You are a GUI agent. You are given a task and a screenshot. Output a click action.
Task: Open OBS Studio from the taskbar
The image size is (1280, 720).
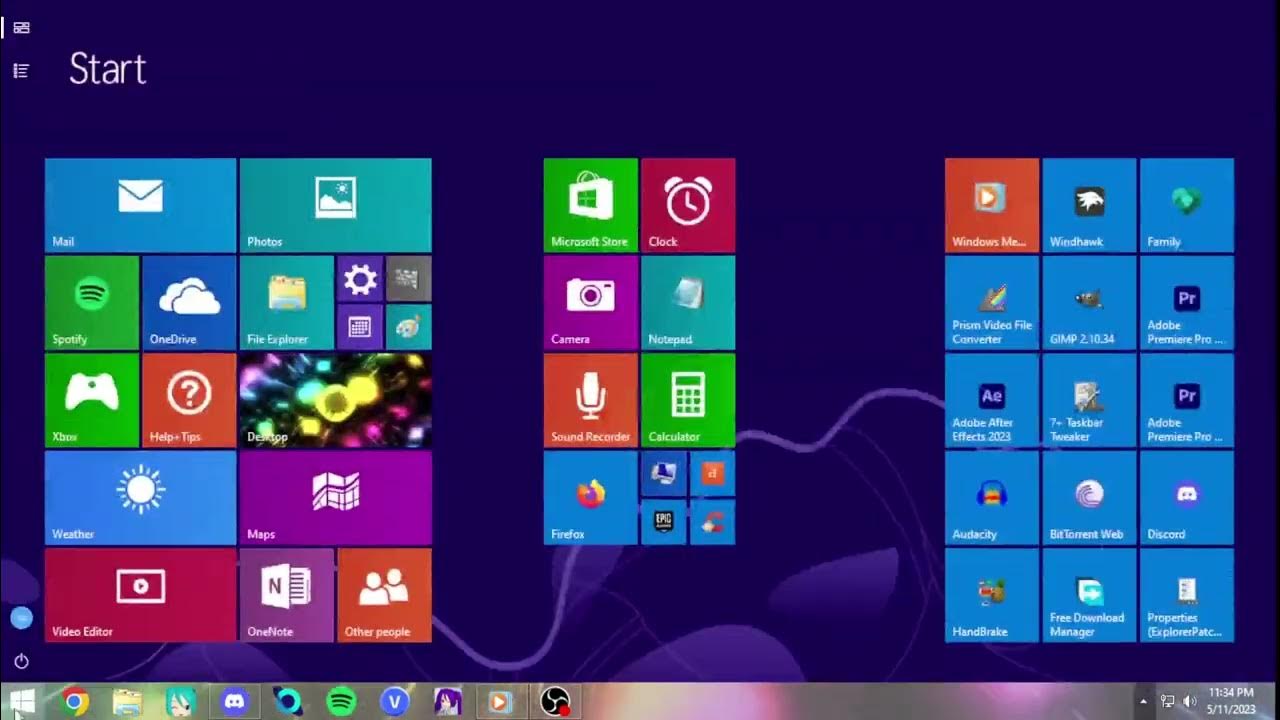[x=555, y=702]
